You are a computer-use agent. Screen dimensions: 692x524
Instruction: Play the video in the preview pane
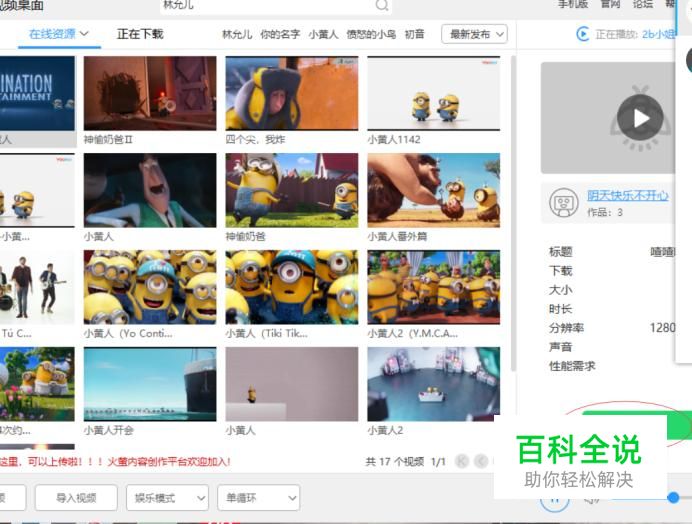(640, 118)
